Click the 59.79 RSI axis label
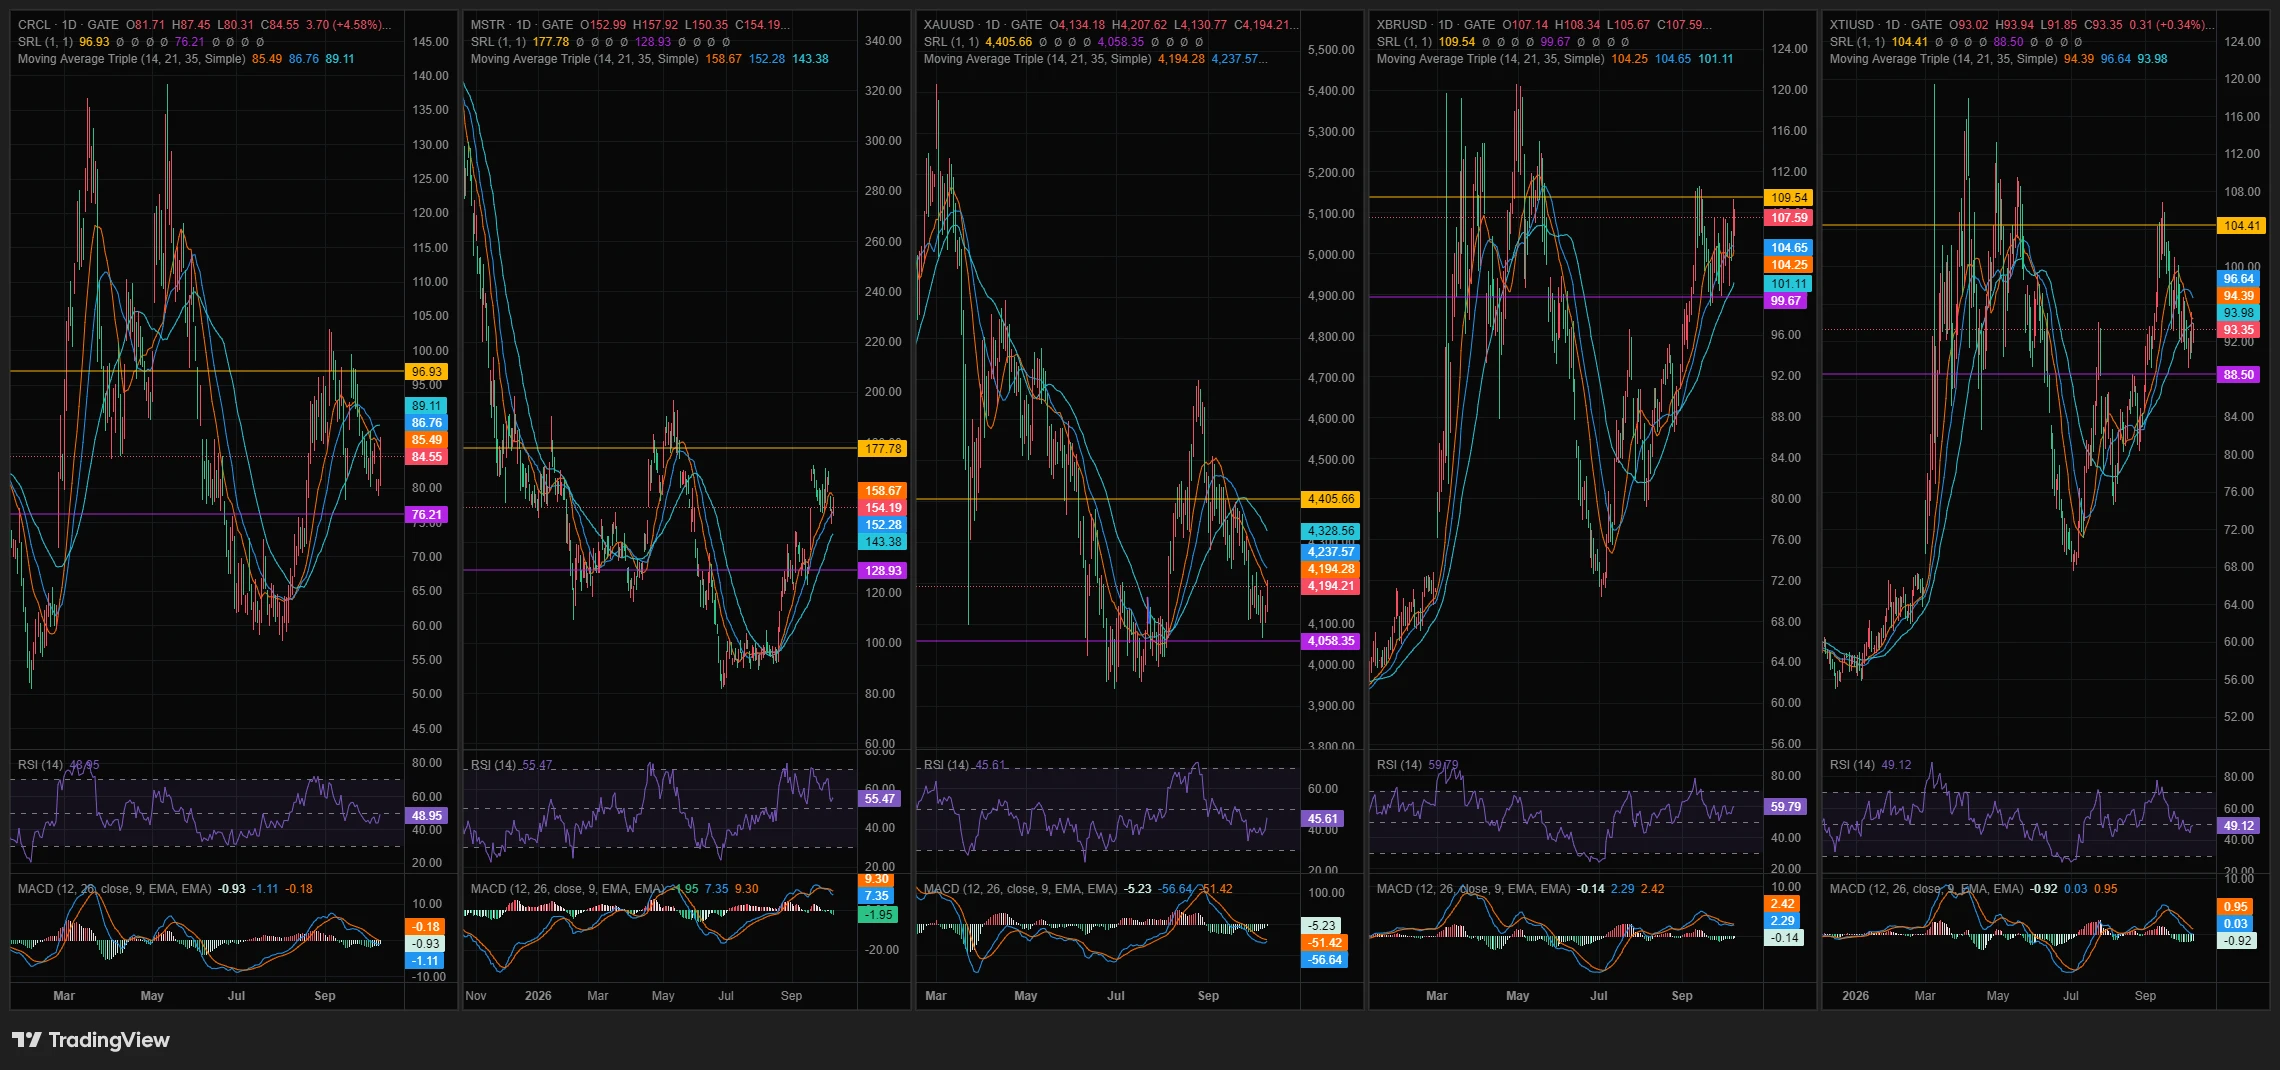Viewport: 2280px width, 1070px height. (x=1785, y=807)
